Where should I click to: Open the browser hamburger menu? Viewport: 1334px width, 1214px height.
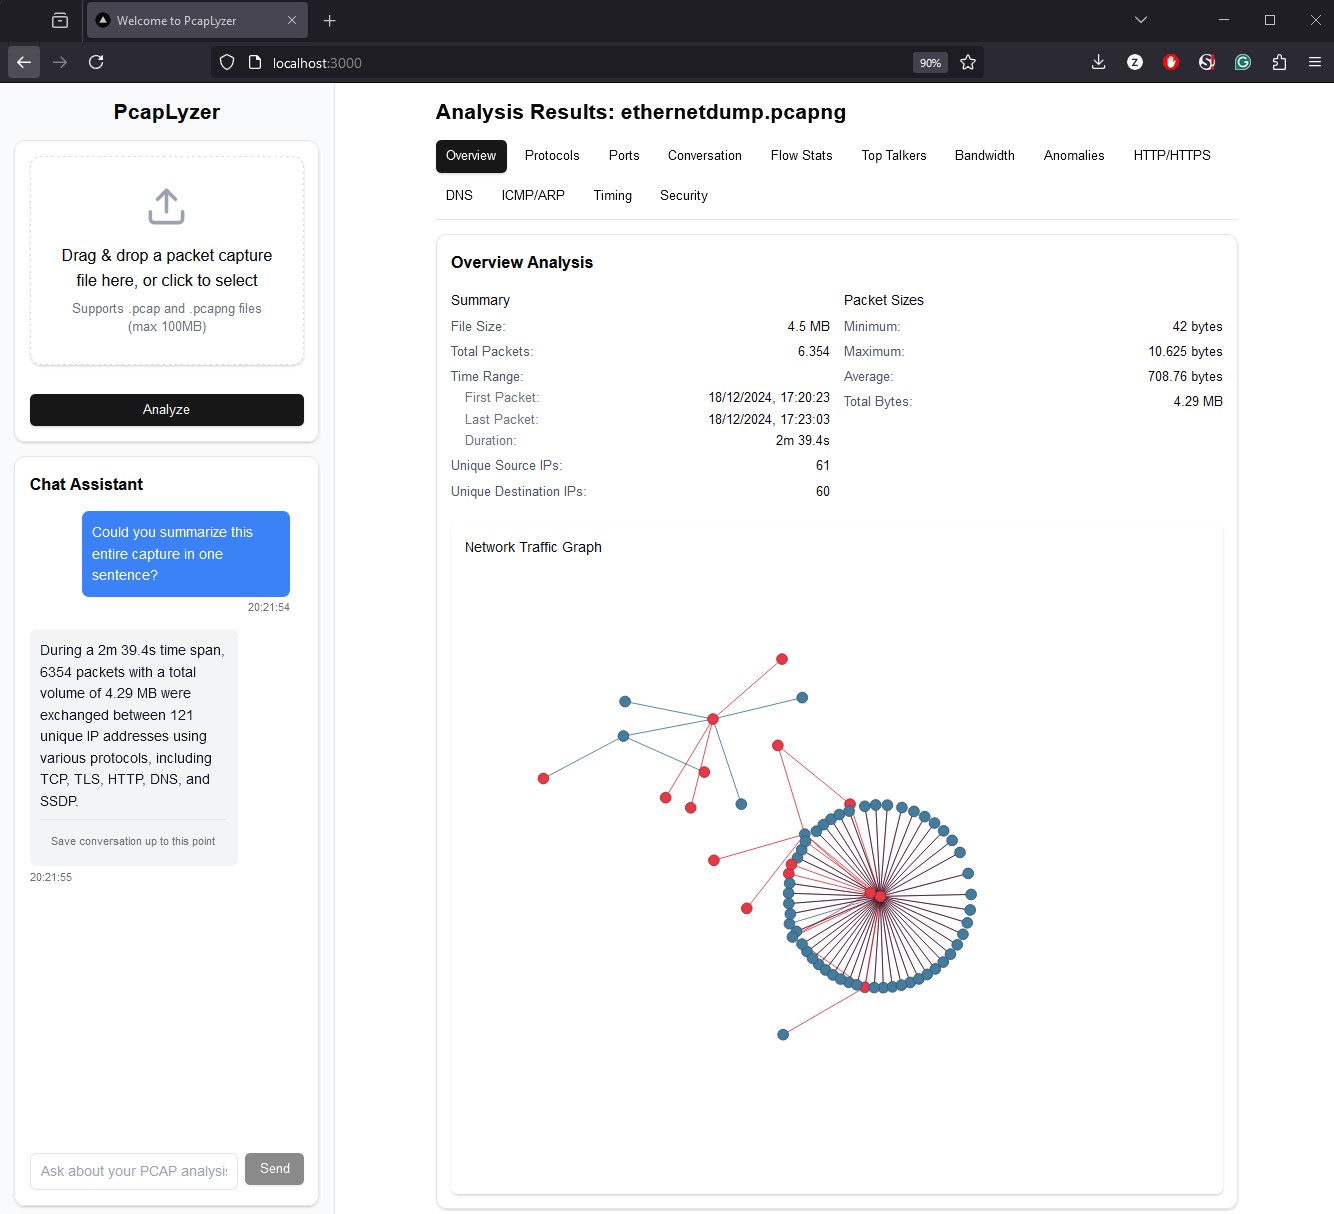point(1315,62)
